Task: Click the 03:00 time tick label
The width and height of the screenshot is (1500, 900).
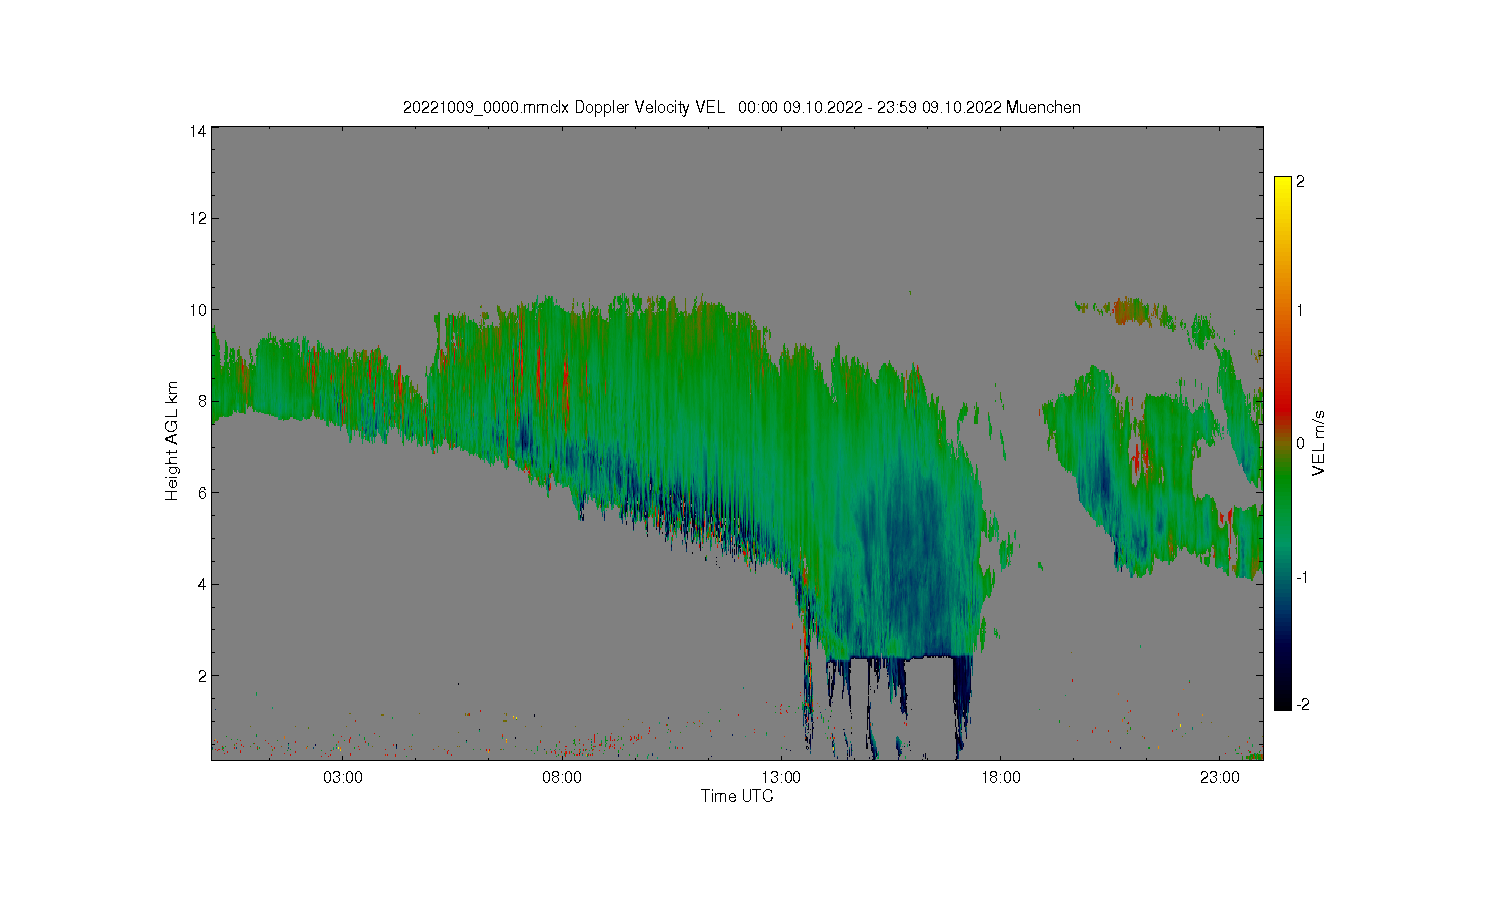Action: pyautogui.click(x=342, y=778)
